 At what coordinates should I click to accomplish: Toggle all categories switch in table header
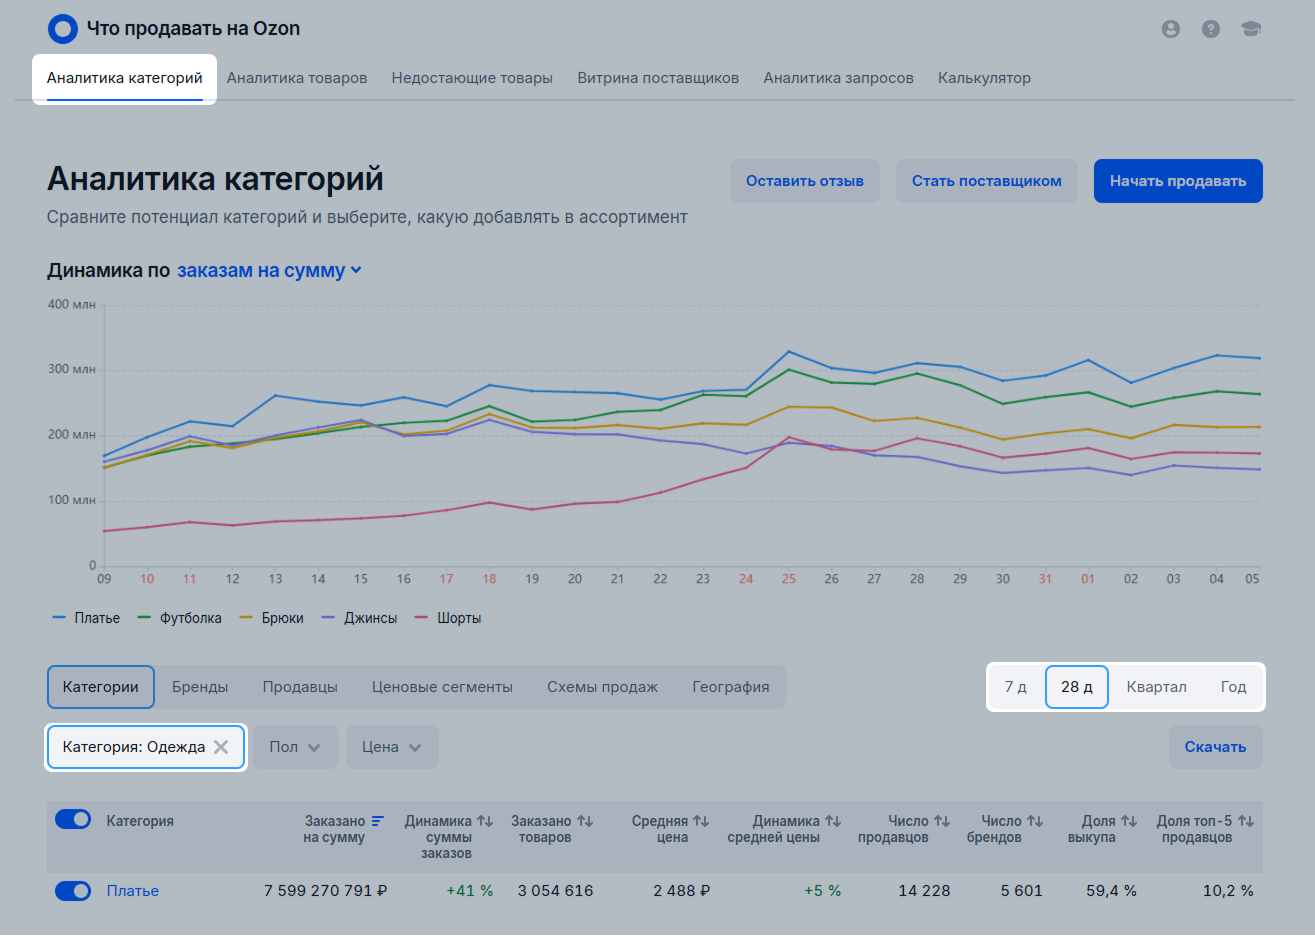click(x=73, y=820)
